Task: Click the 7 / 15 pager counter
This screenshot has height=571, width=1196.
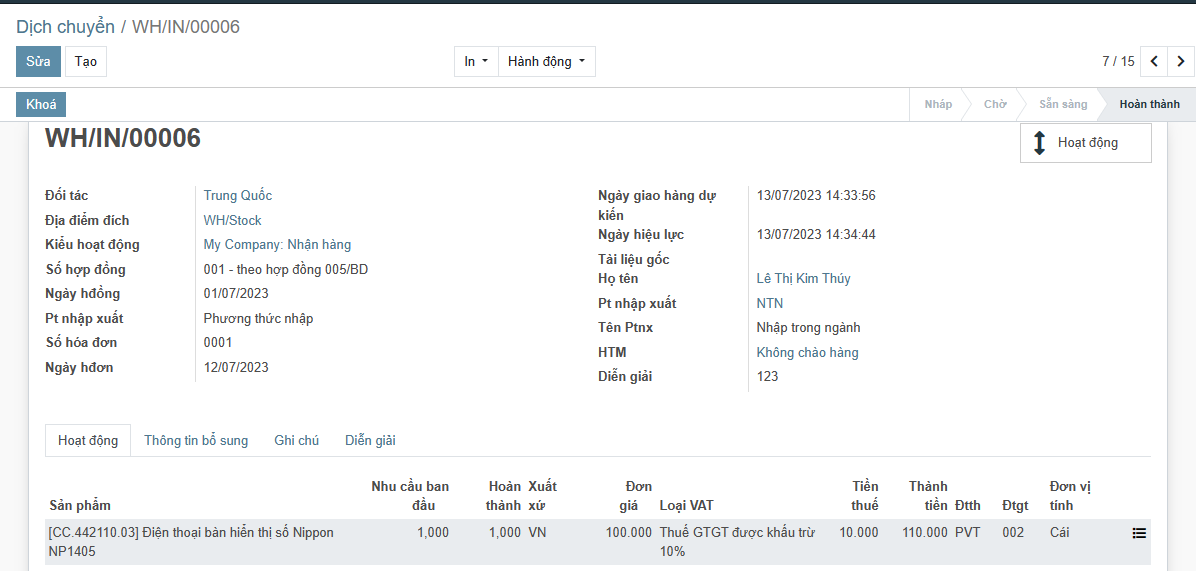Action: click(1118, 62)
